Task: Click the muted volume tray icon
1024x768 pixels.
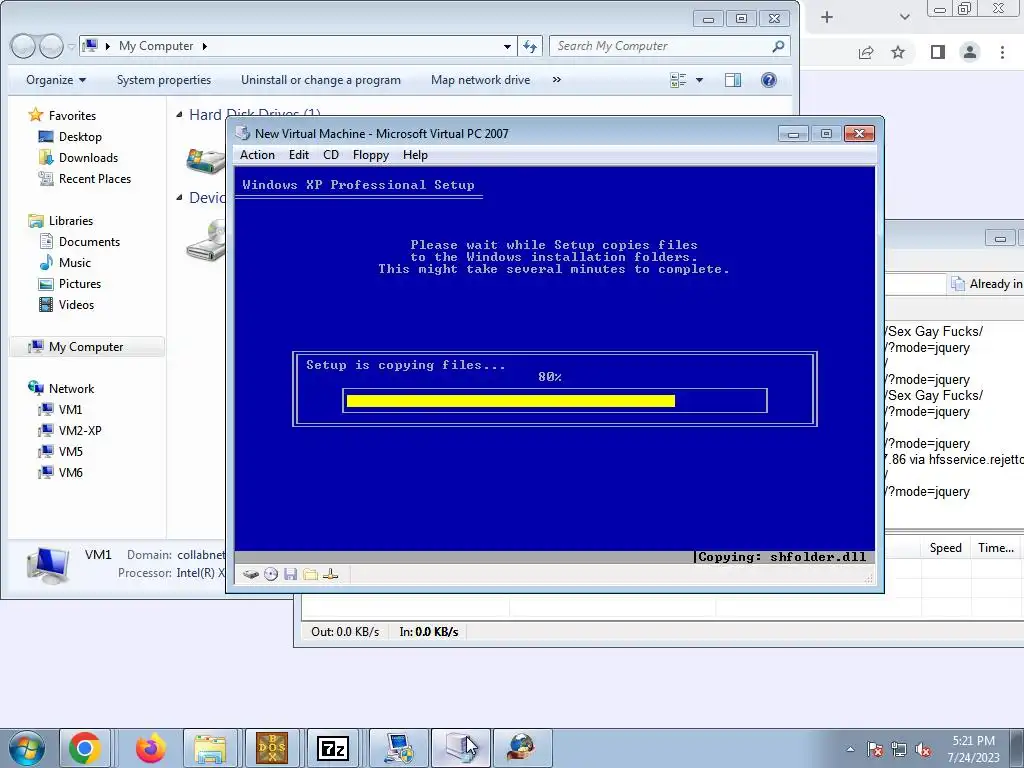Action: pos(923,749)
